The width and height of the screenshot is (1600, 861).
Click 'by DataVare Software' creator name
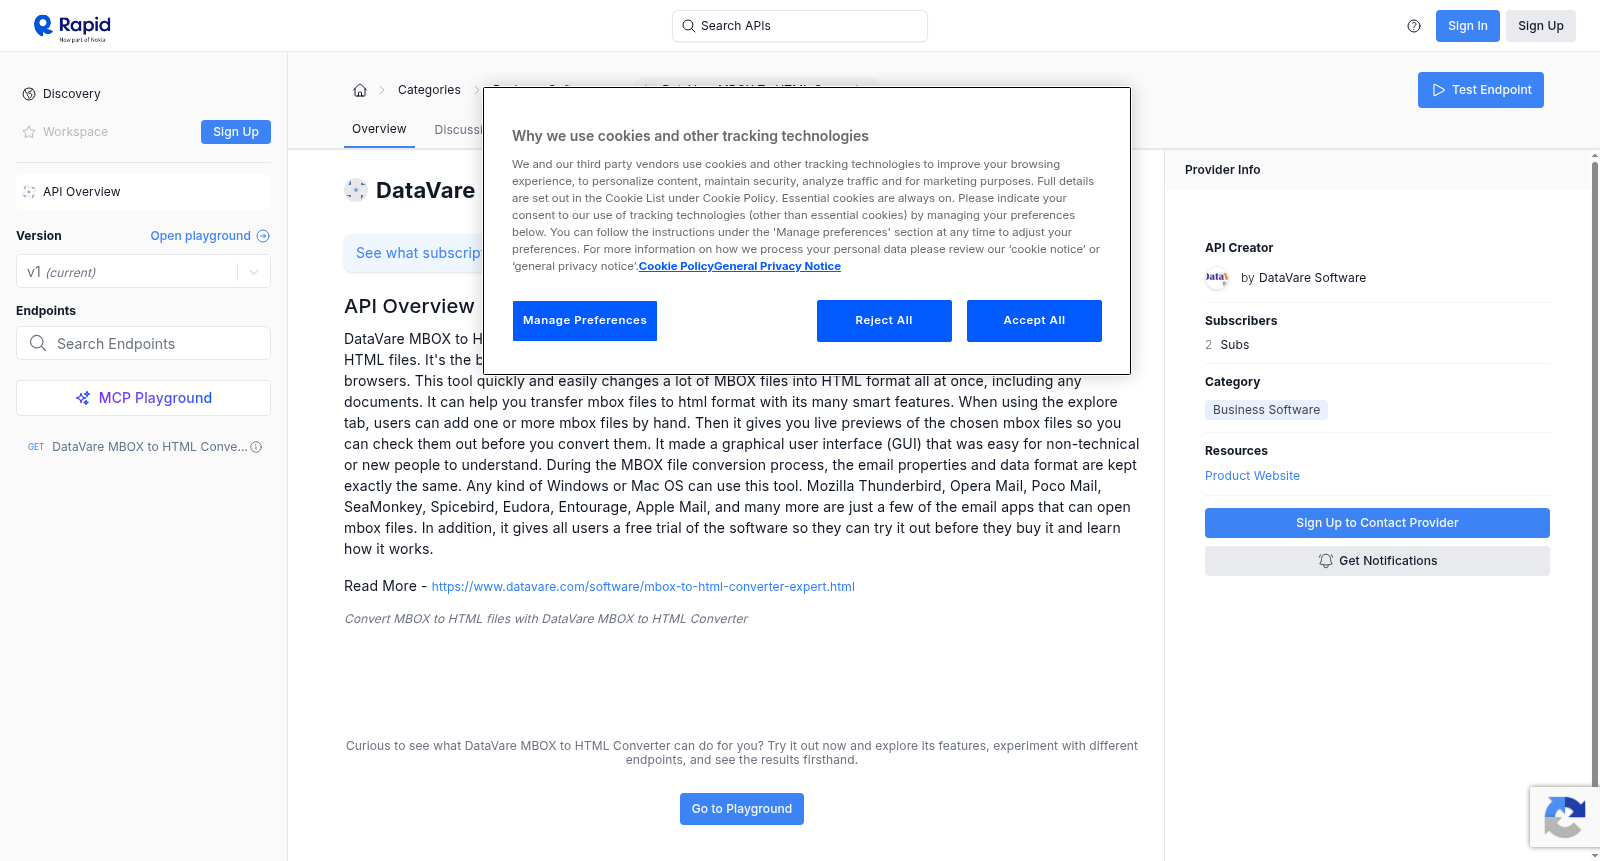point(1303,278)
